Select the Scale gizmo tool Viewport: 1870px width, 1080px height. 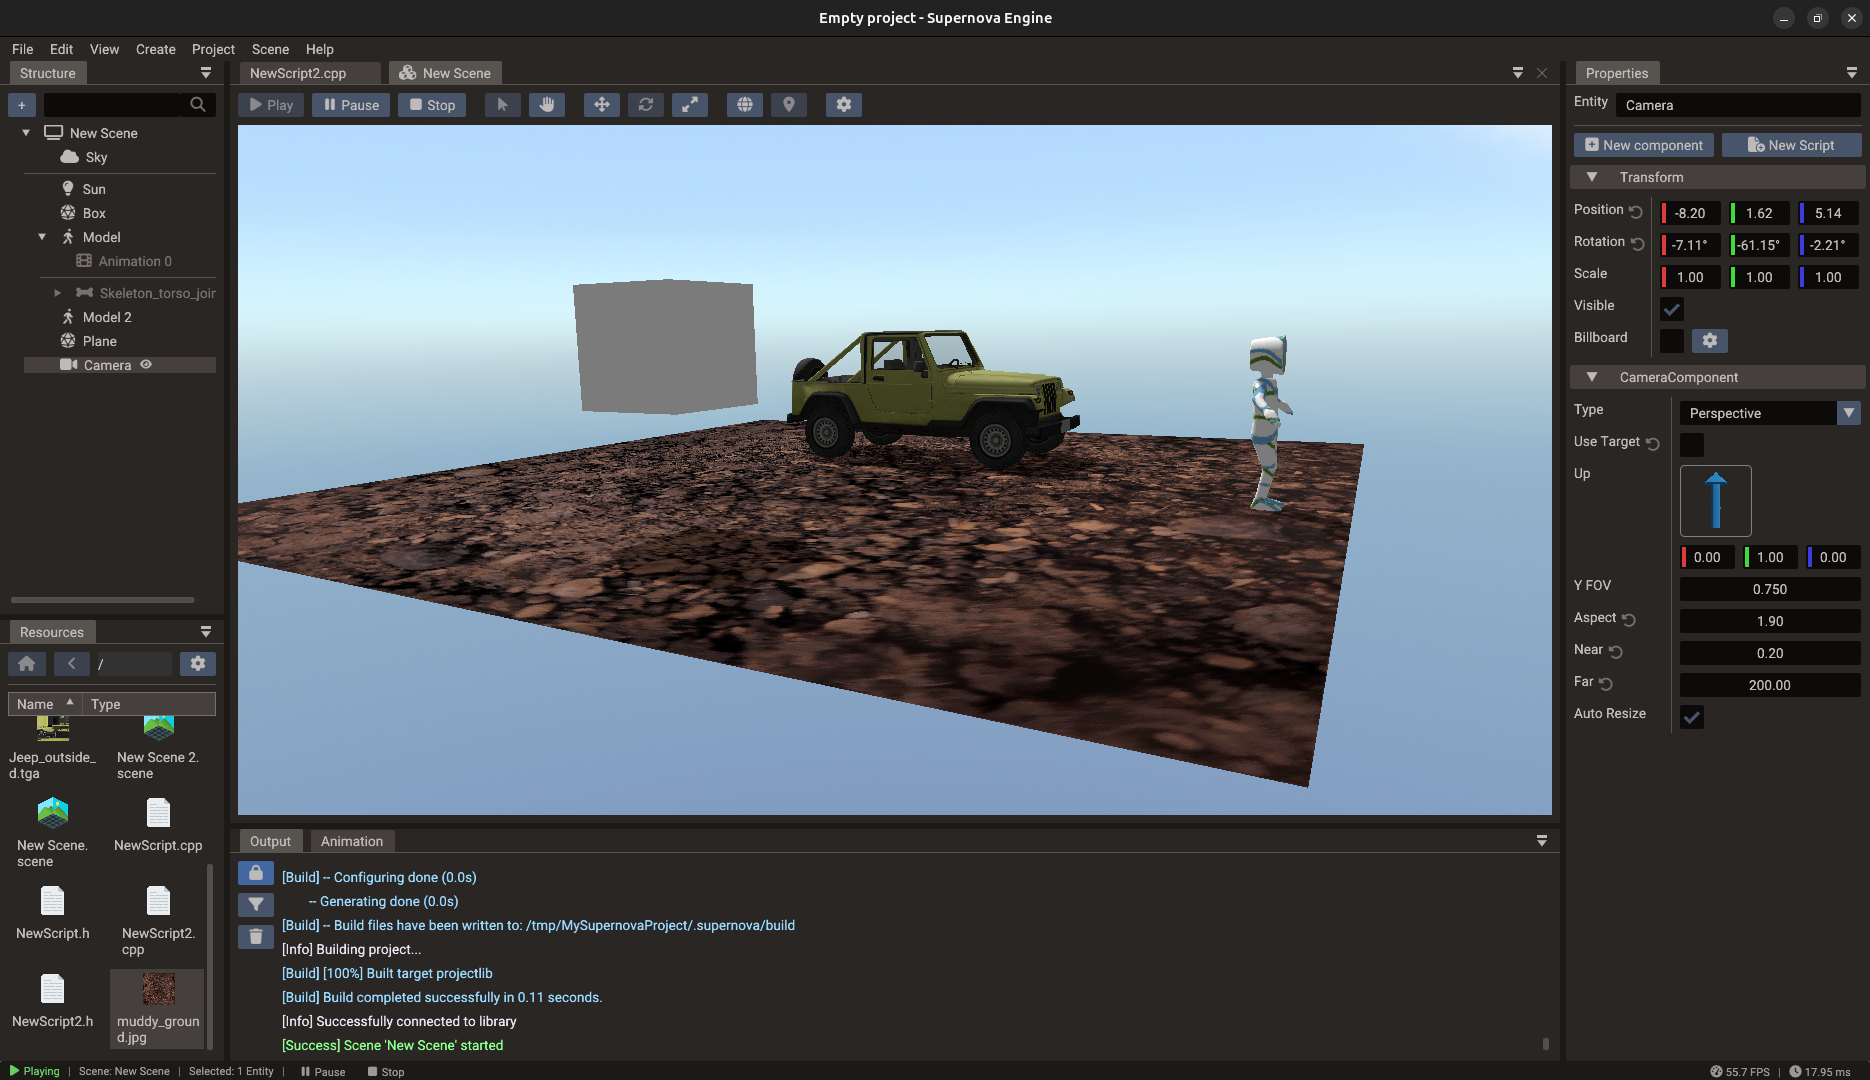(x=690, y=104)
